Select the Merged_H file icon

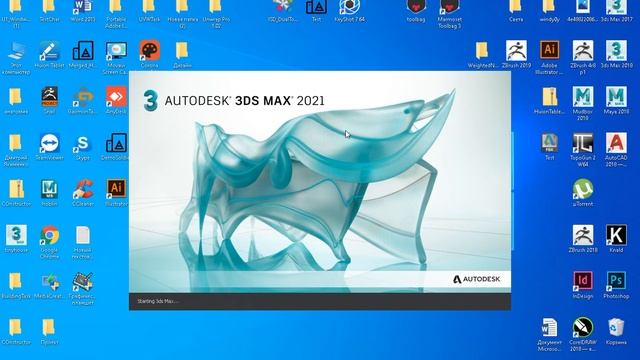[x=83, y=54]
